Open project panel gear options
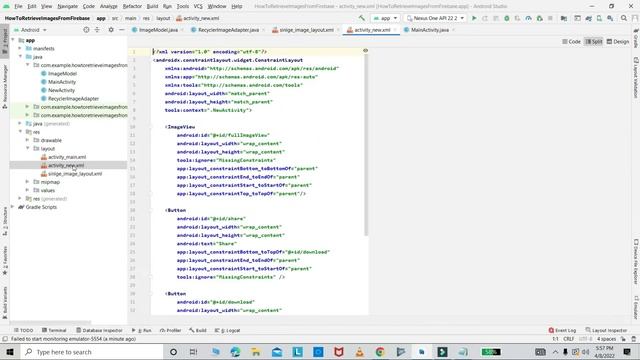Screen dimensions: 640x360 [111, 30]
